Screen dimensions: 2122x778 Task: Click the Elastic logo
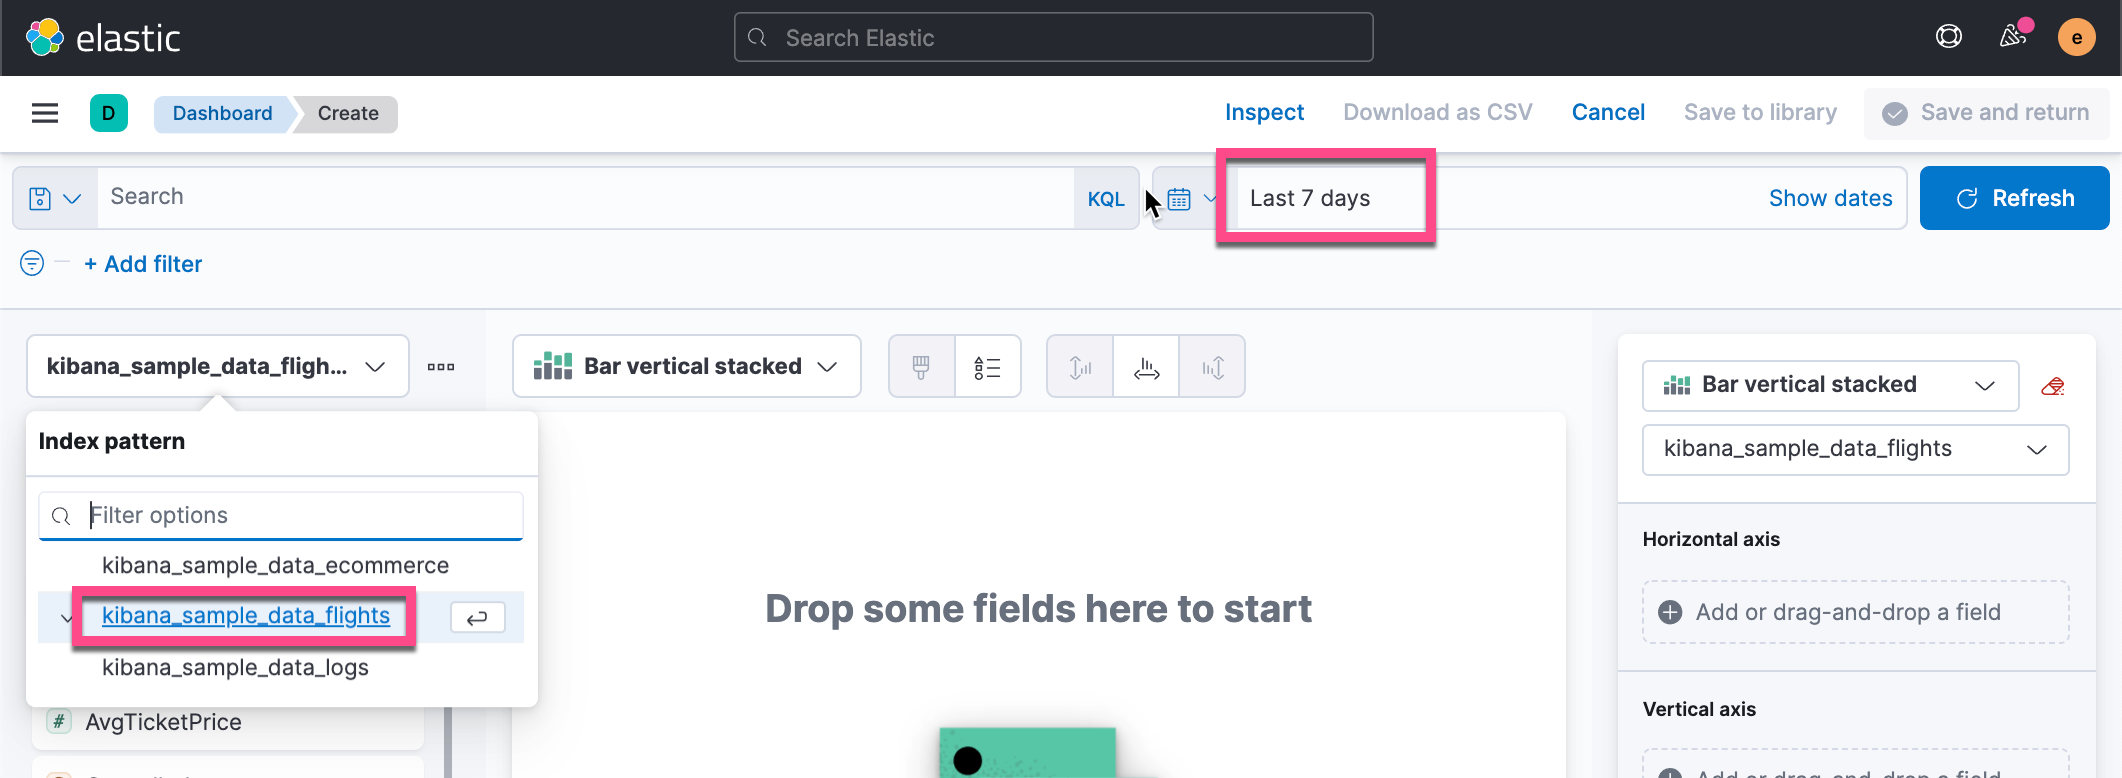[103, 38]
